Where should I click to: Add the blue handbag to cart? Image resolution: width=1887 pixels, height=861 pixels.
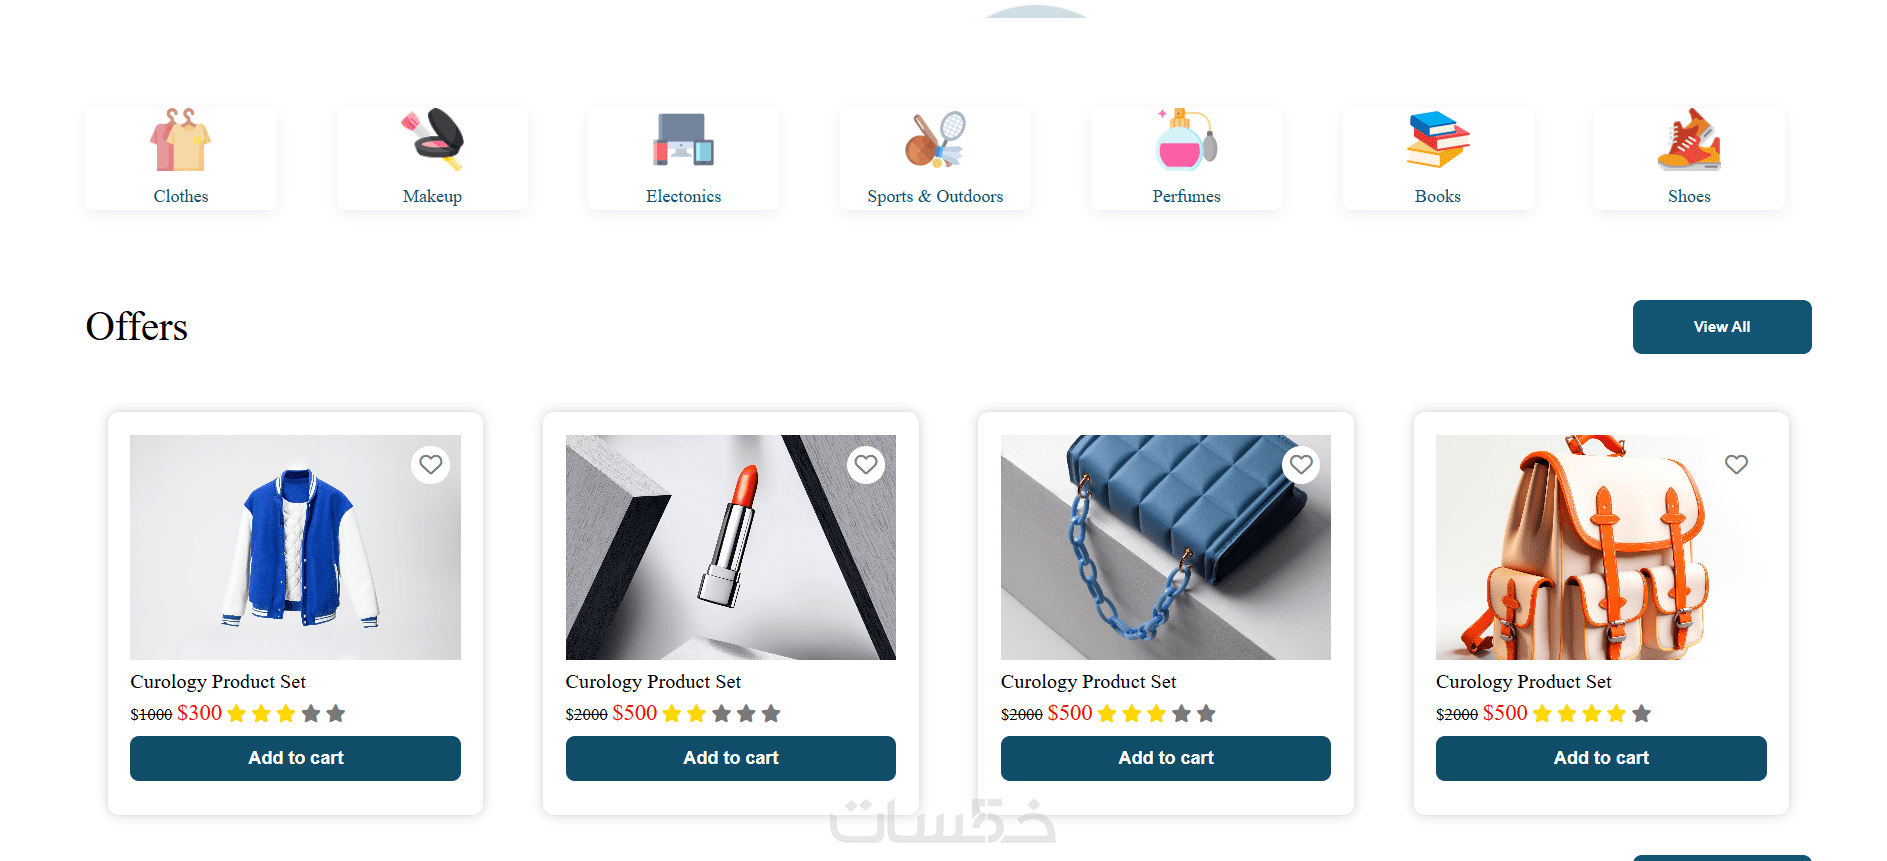1166,758
